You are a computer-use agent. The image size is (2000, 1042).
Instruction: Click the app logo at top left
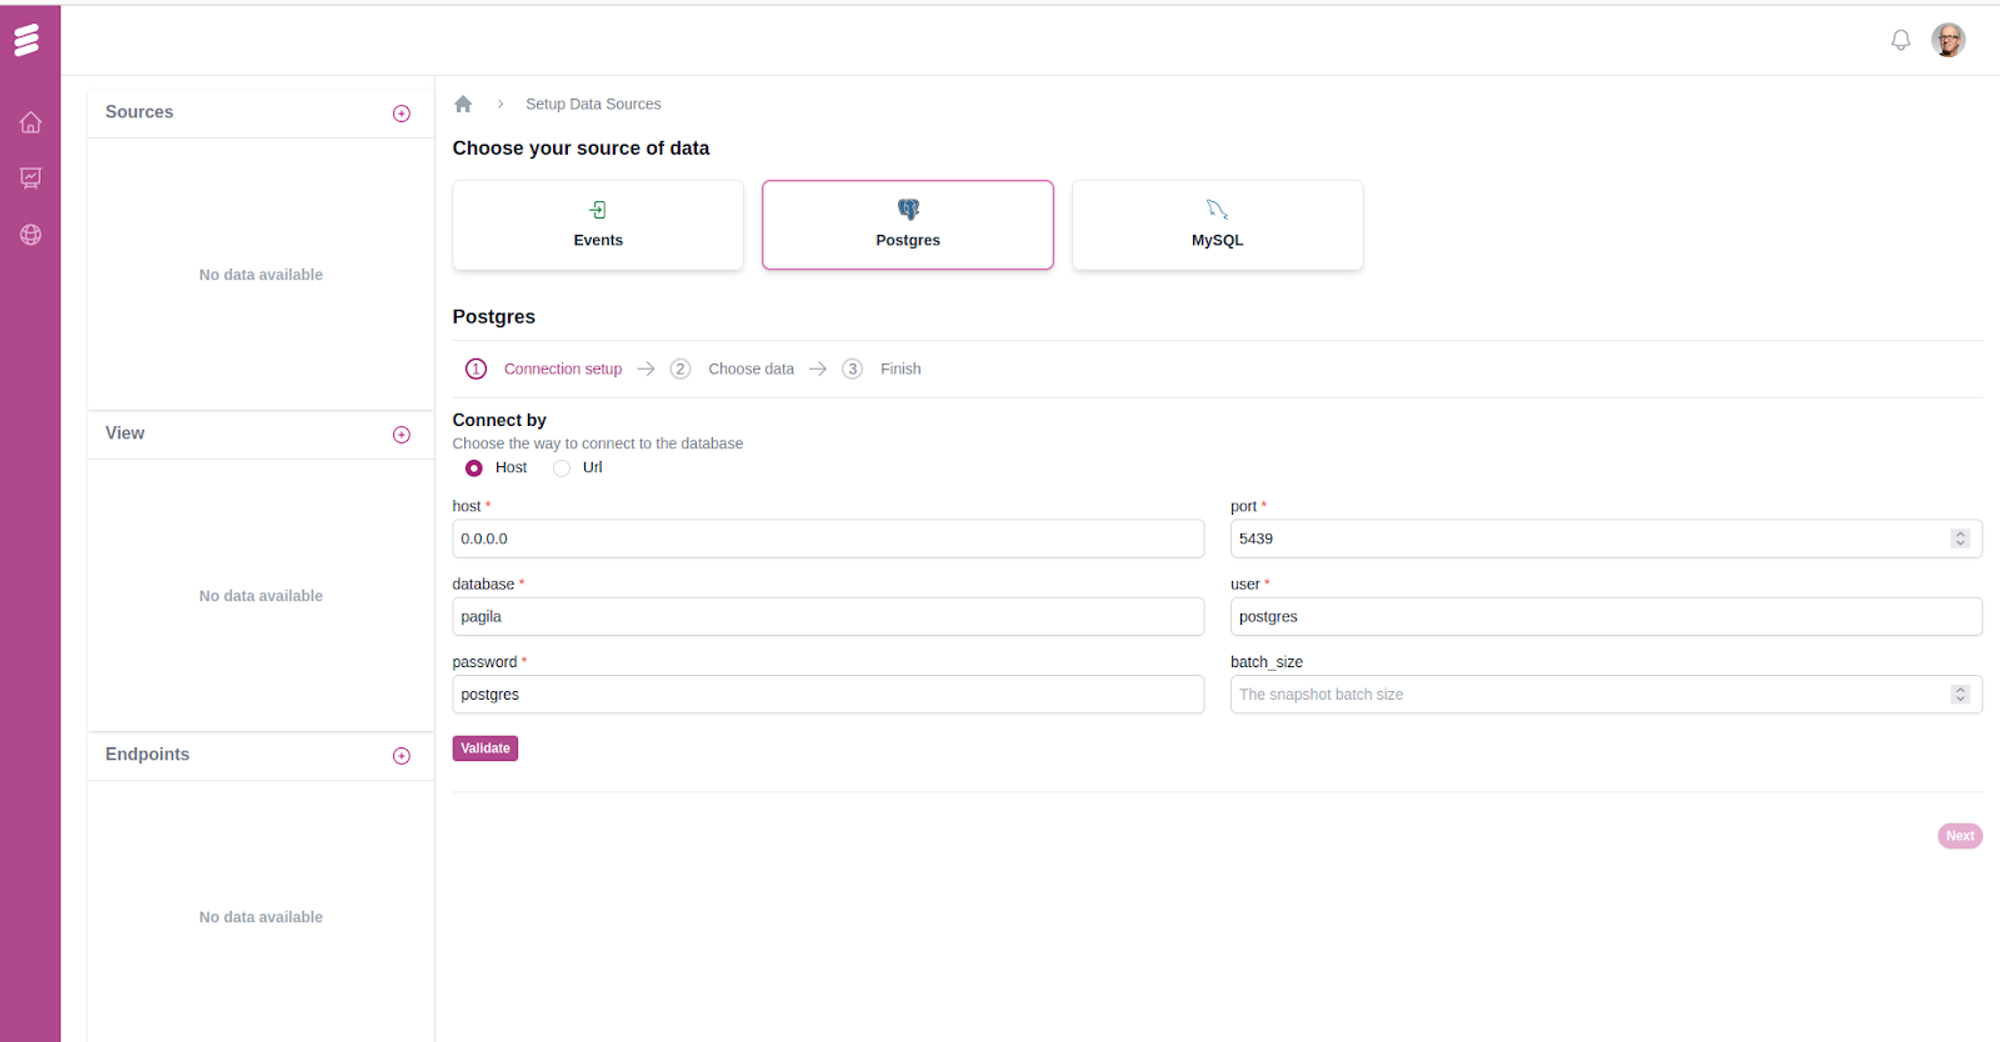27,40
